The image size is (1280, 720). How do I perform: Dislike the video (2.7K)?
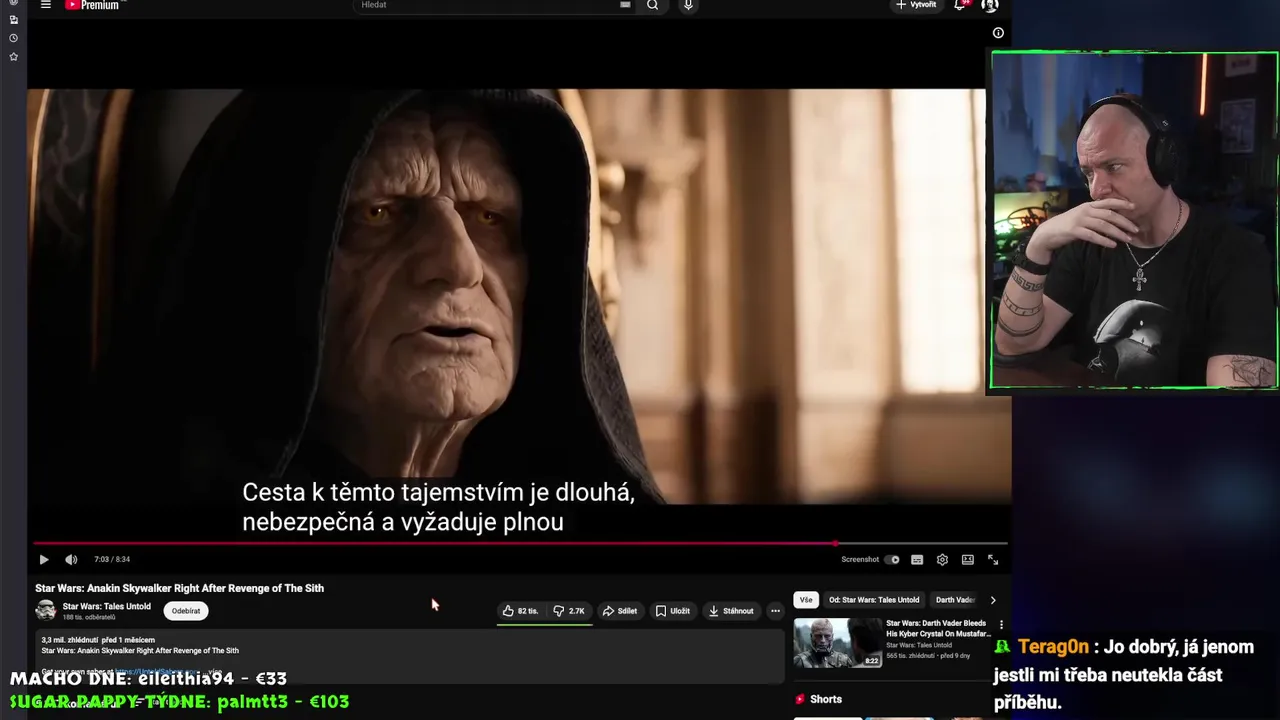[x=569, y=611]
